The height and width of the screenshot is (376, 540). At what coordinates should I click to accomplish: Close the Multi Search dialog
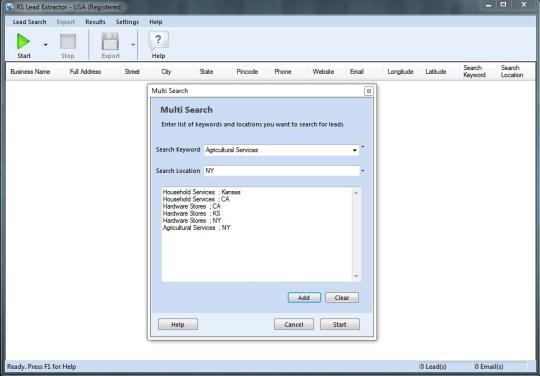pyautogui.click(x=368, y=91)
